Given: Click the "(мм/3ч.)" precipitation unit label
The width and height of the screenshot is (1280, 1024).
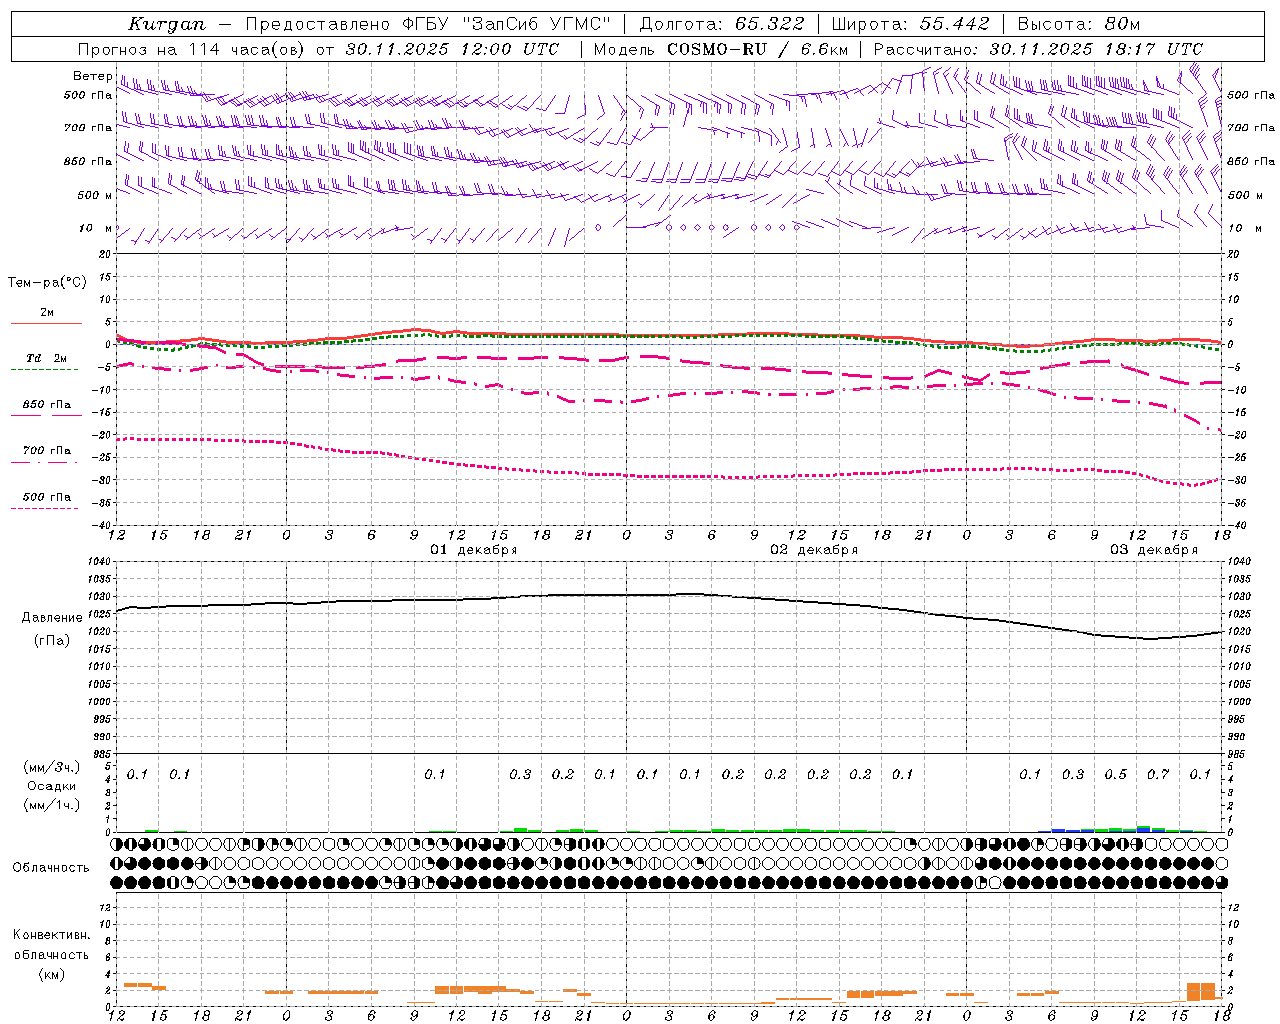Looking at the screenshot, I should 52,767.
